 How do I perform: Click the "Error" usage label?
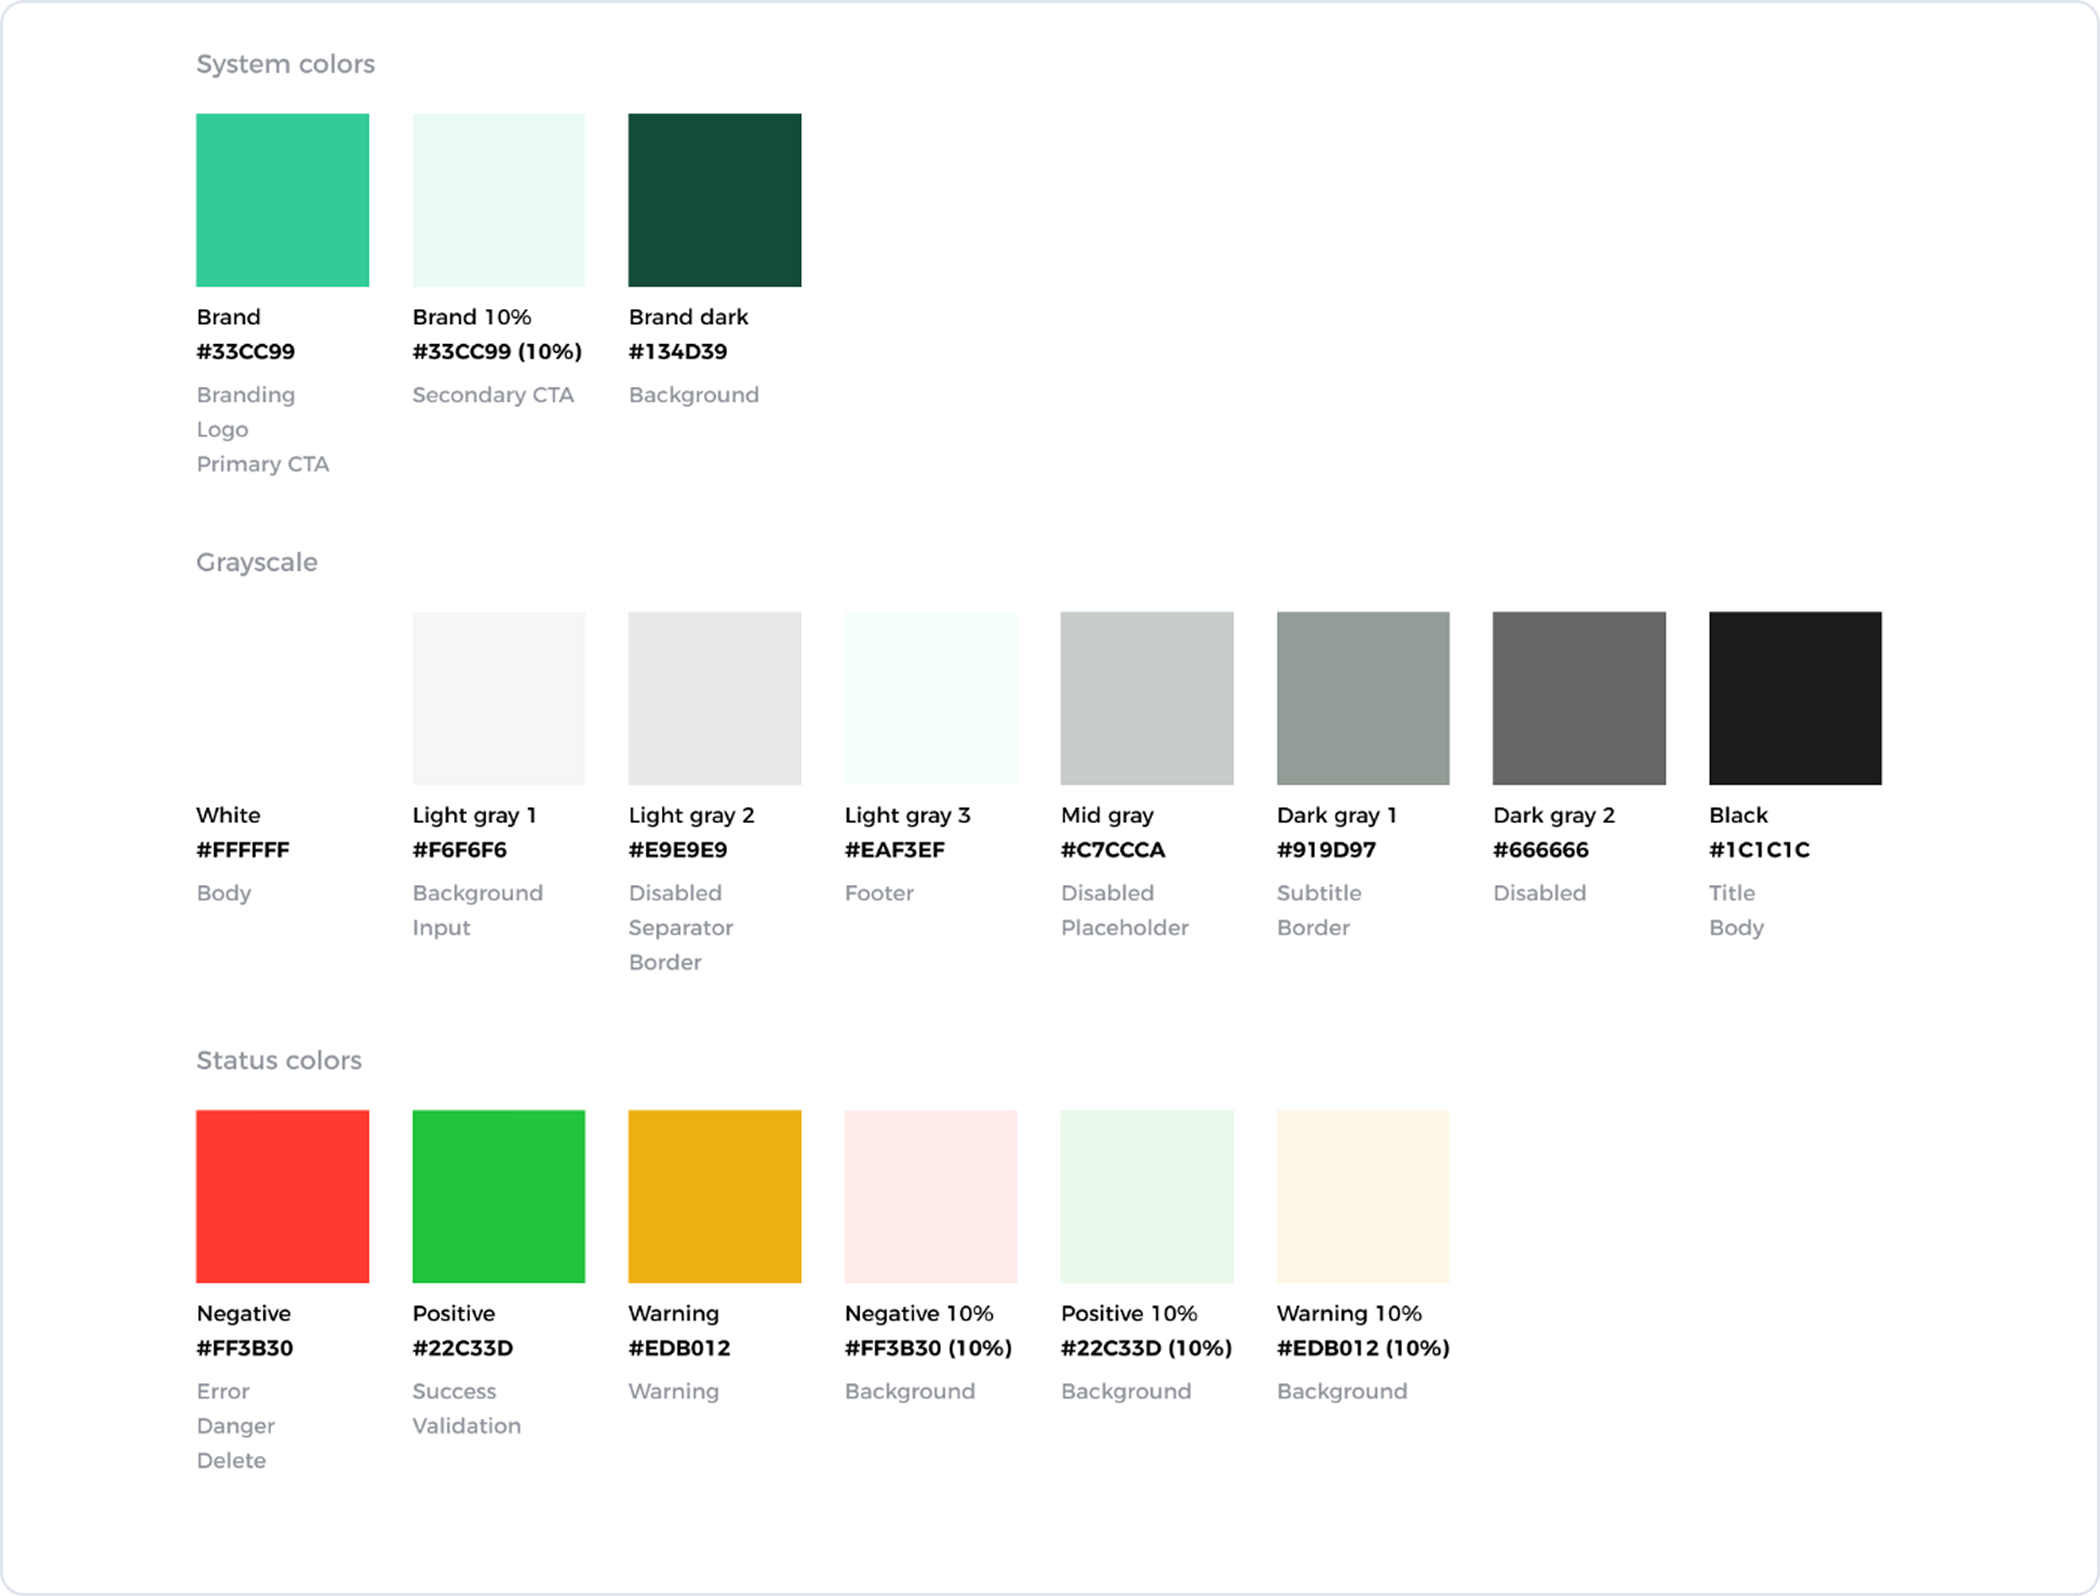coord(222,1392)
